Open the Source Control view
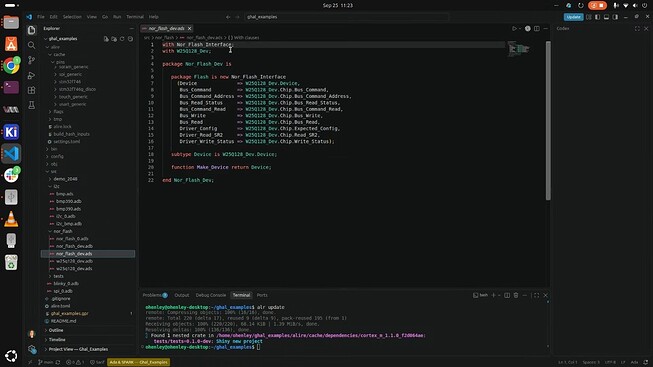The width and height of the screenshot is (653, 367). tap(32, 60)
